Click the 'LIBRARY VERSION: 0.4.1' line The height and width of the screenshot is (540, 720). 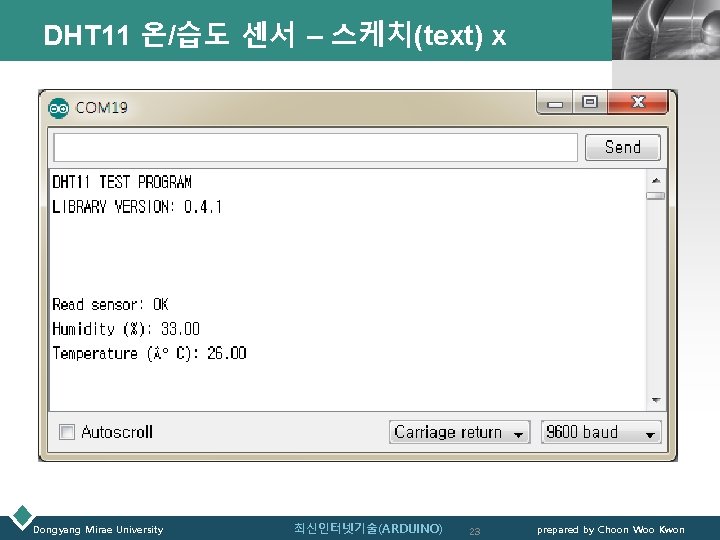pyautogui.click(x=137, y=207)
